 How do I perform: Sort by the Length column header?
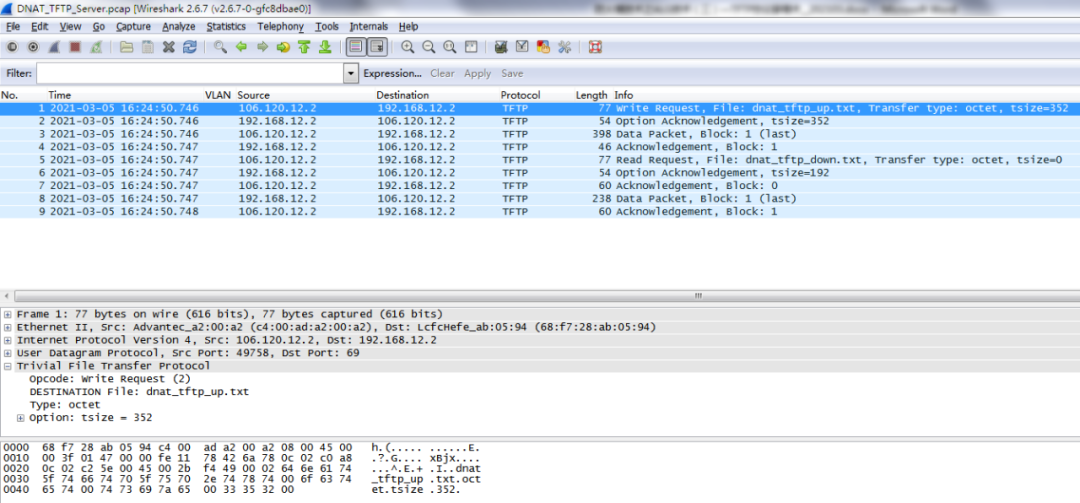[591, 95]
